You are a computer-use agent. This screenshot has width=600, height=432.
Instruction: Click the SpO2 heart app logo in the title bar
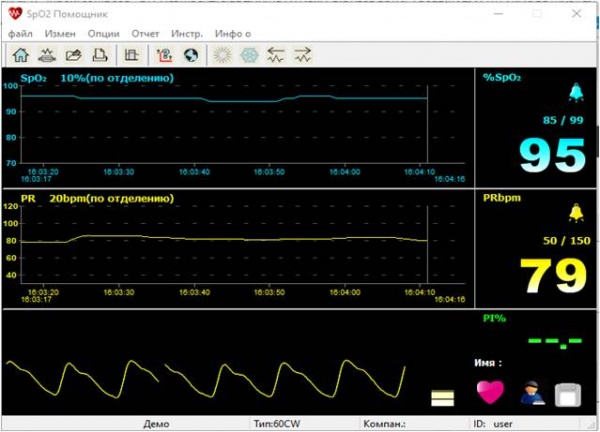(x=15, y=14)
